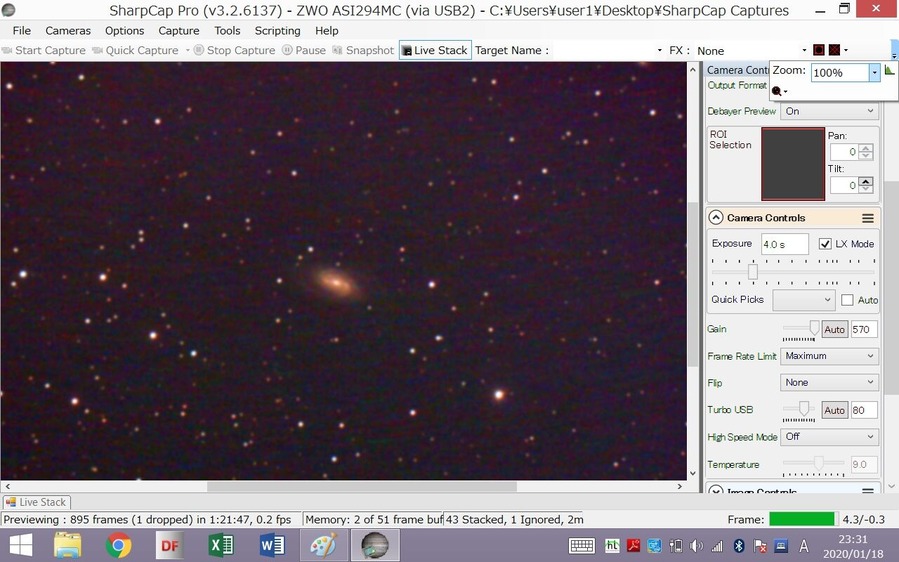Click the ROI Selection preview box

793,164
